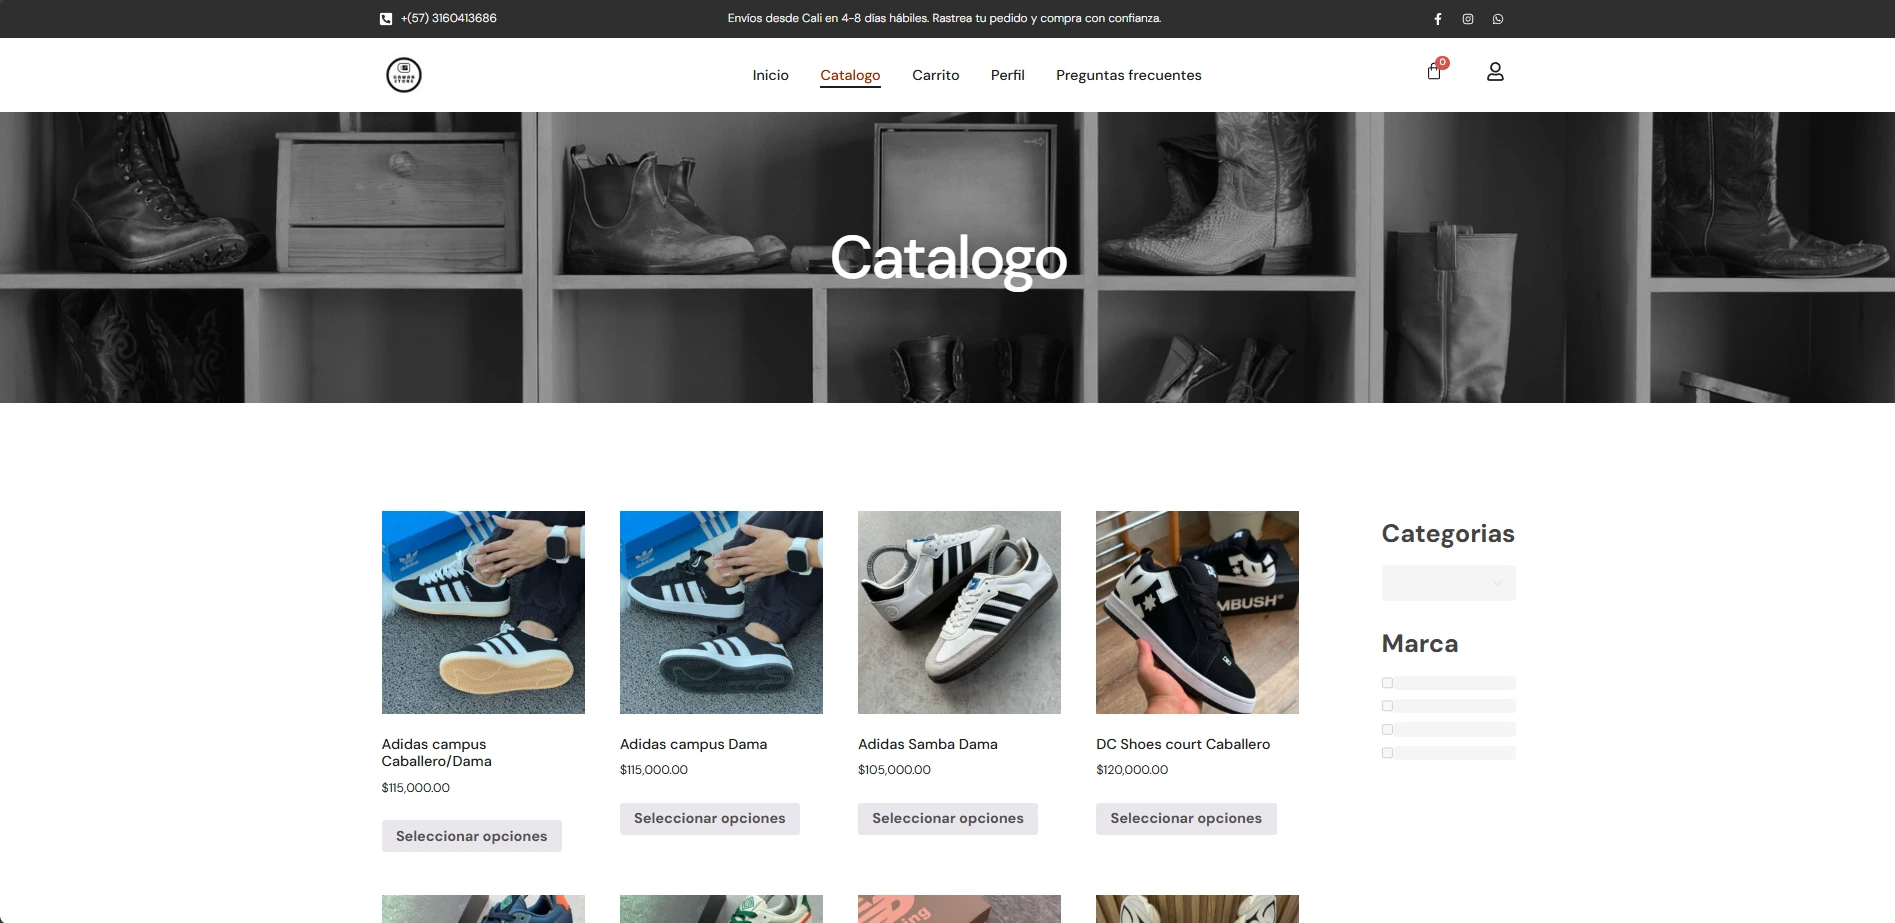The height and width of the screenshot is (923, 1895).
Task: Check the second brand checkbox in Marca
Action: pos(1387,705)
